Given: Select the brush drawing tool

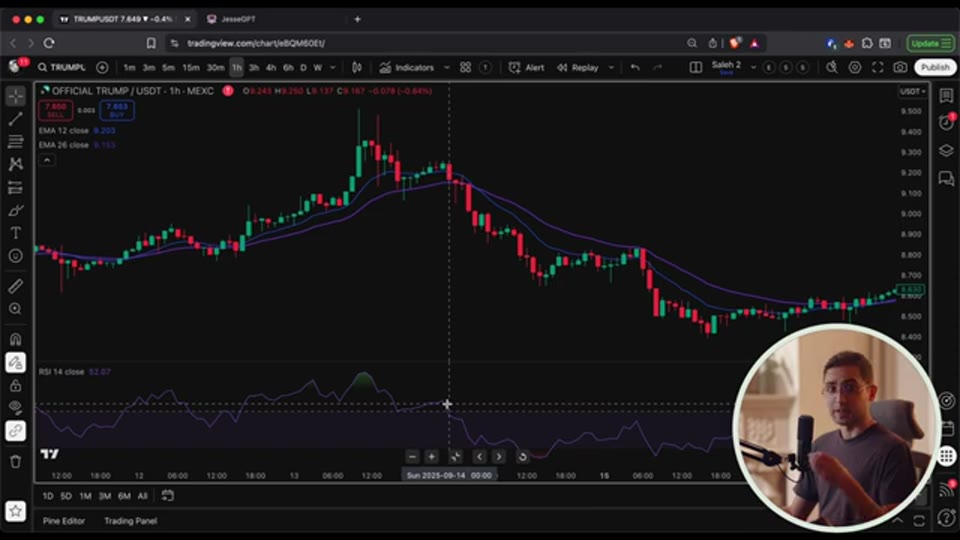Looking at the screenshot, I should 16,211.
